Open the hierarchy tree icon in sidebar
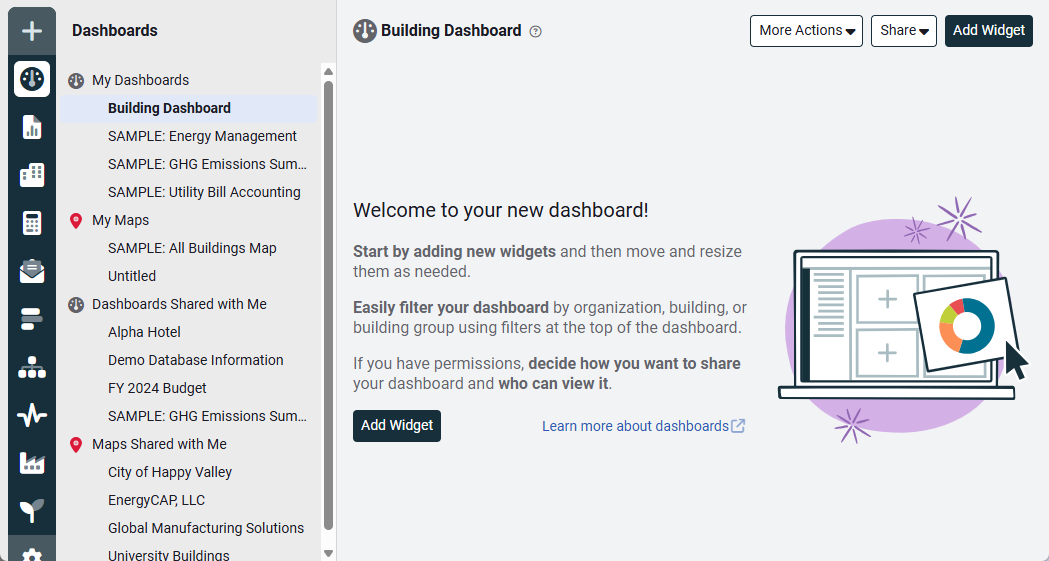1049x561 pixels. coord(32,367)
